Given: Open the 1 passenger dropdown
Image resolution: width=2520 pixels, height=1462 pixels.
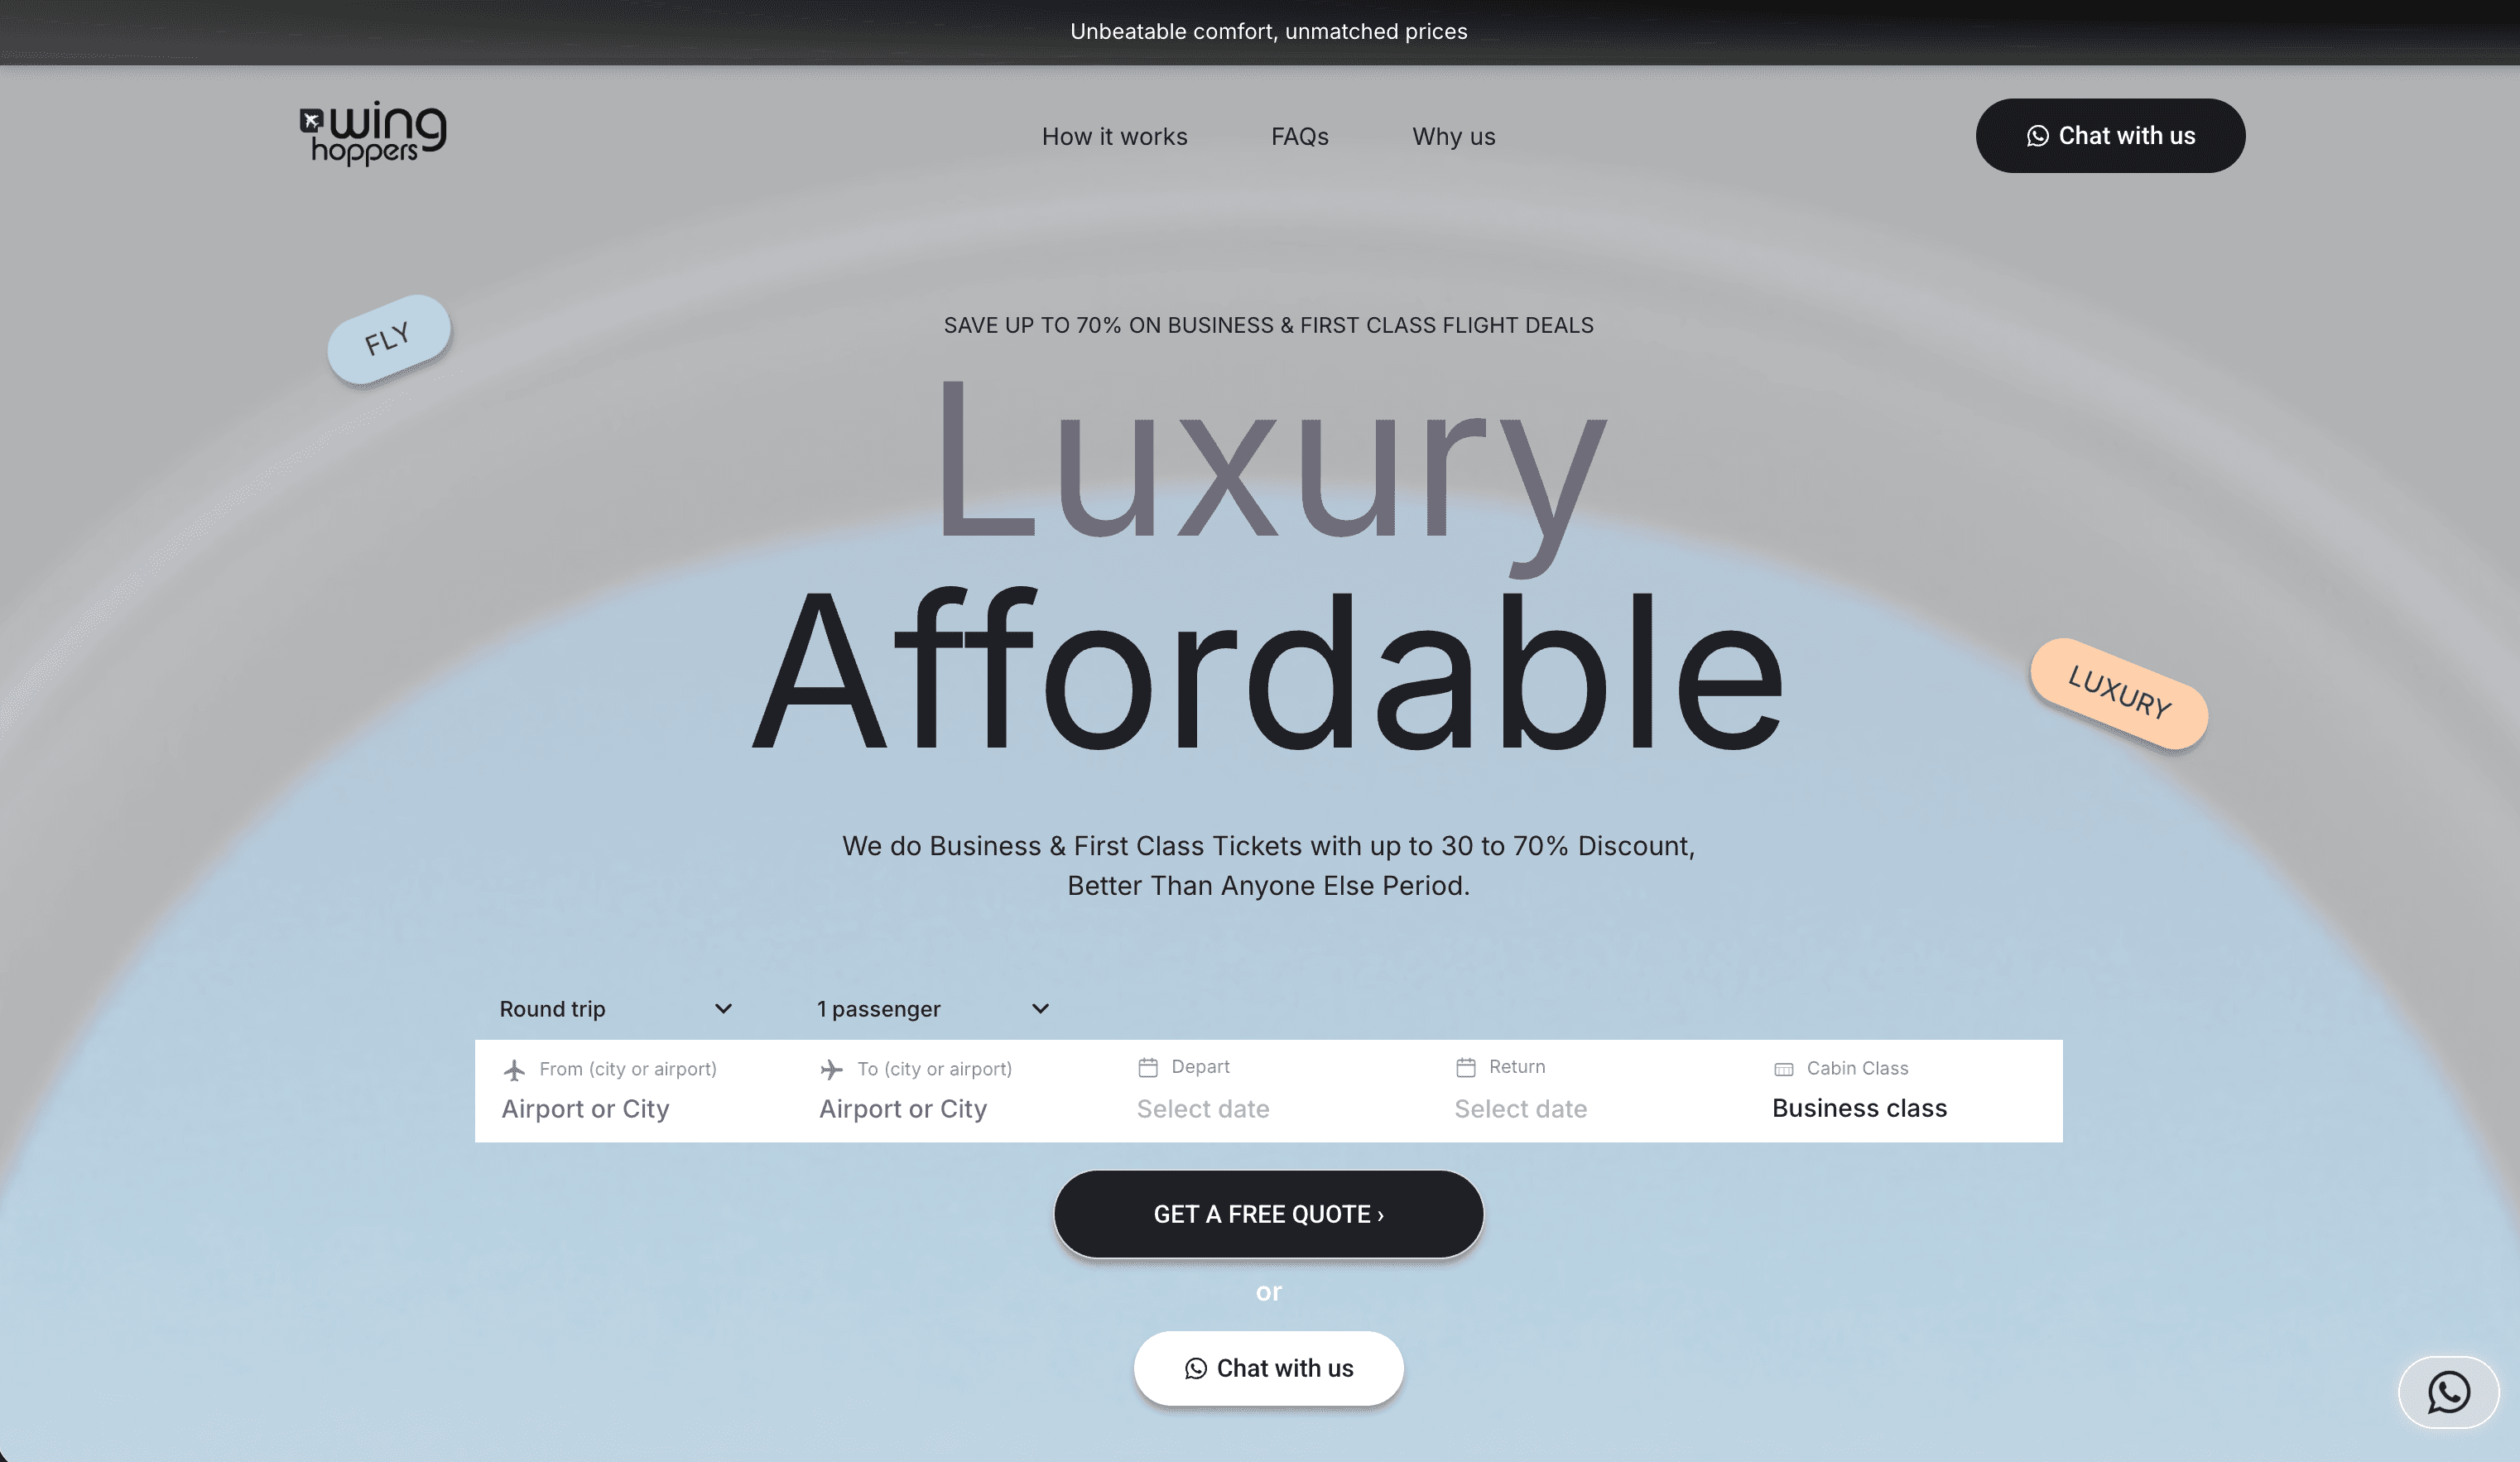Looking at the screenshot, I should coord(932,1008).
